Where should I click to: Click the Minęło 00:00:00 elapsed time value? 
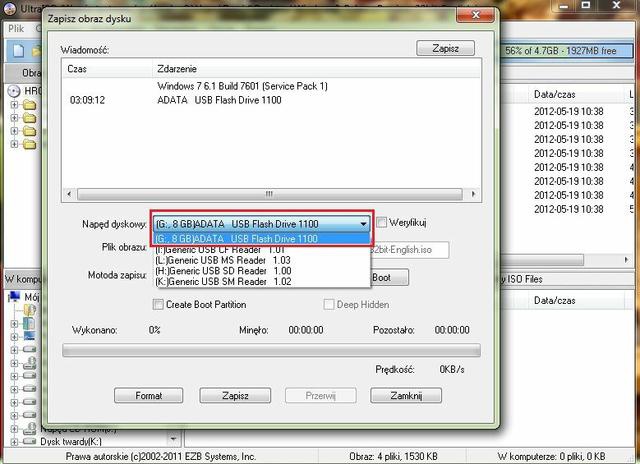[x=306, y=330]
